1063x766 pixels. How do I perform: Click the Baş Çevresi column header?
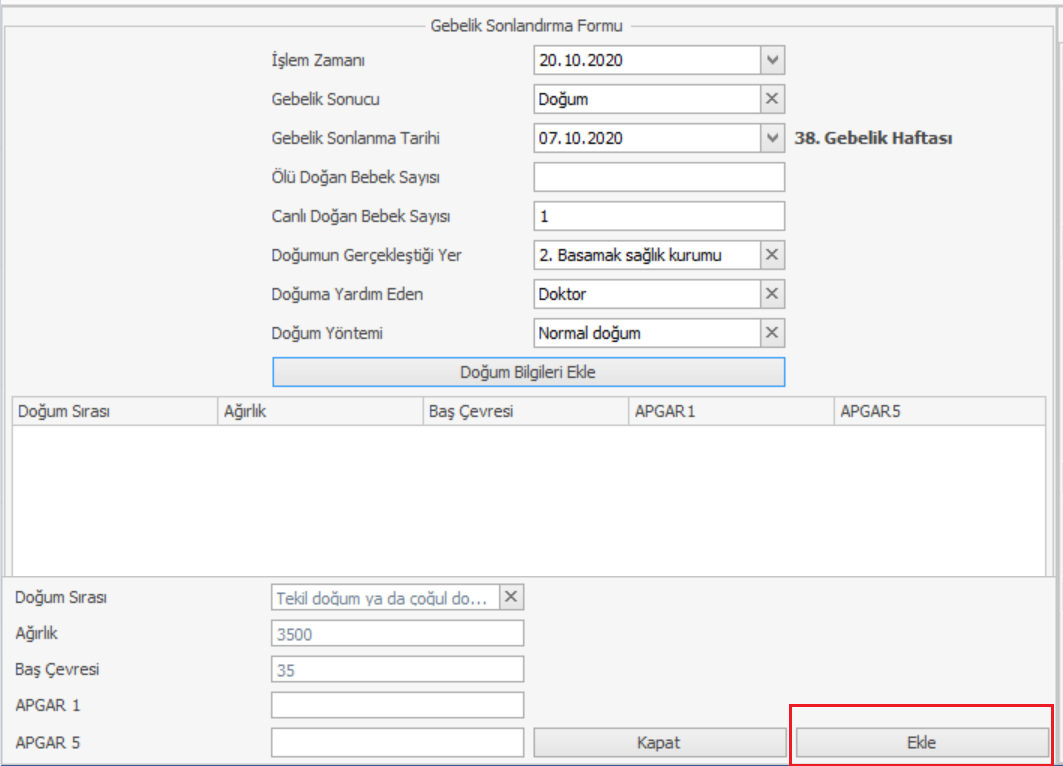524,411
